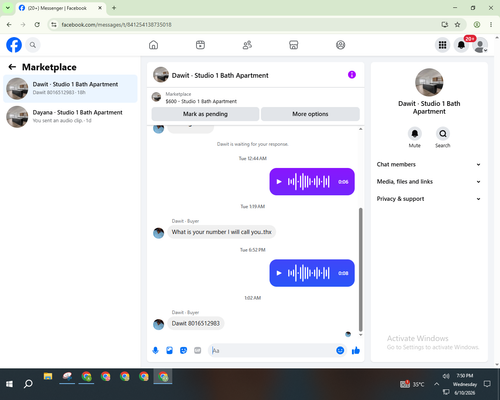
Task: Open the $600 Studio 1 Bath listing link
Action: [201, 101]
